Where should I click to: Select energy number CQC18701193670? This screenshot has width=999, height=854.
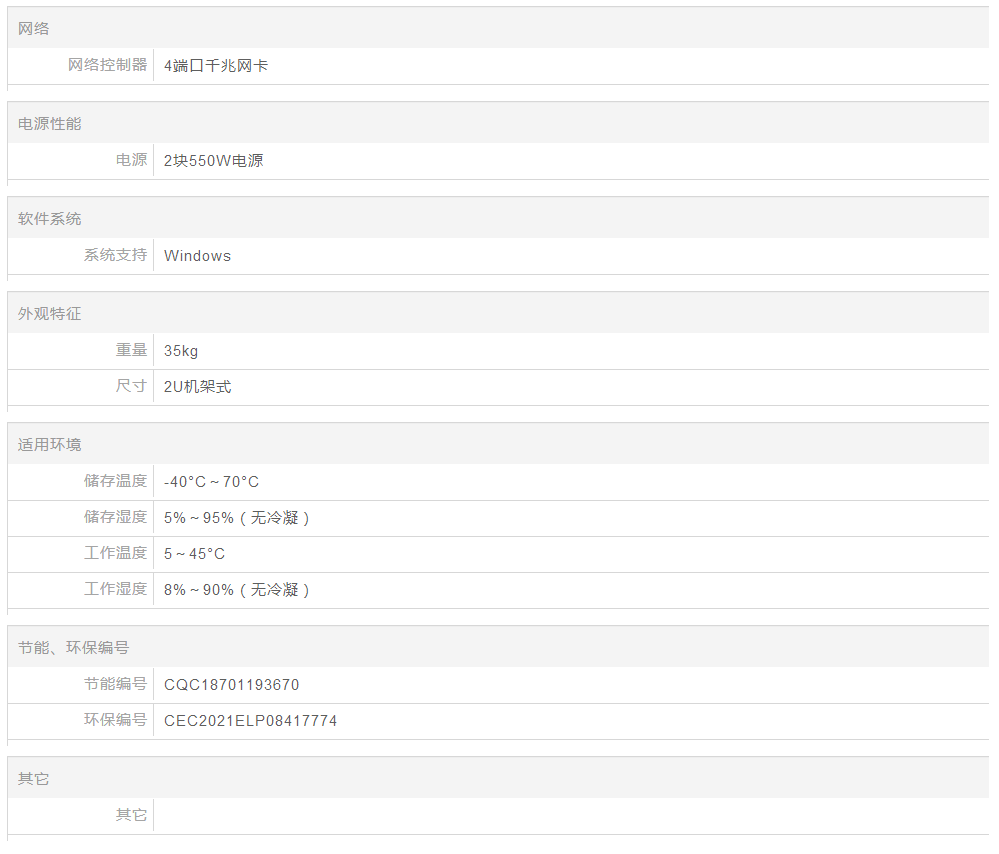click(x=232, y=685)
